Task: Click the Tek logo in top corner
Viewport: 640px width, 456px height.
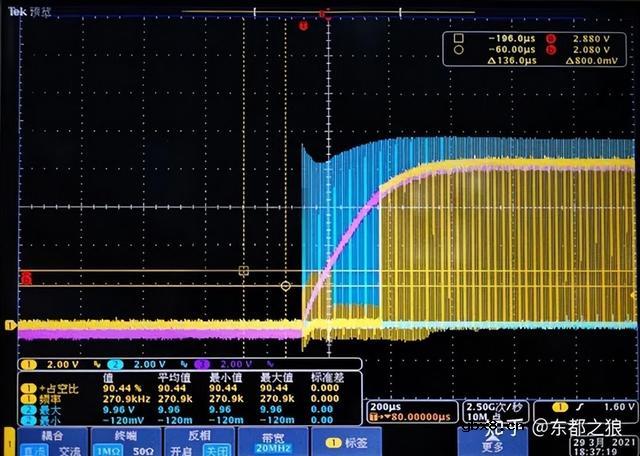Action: [14, 13]
